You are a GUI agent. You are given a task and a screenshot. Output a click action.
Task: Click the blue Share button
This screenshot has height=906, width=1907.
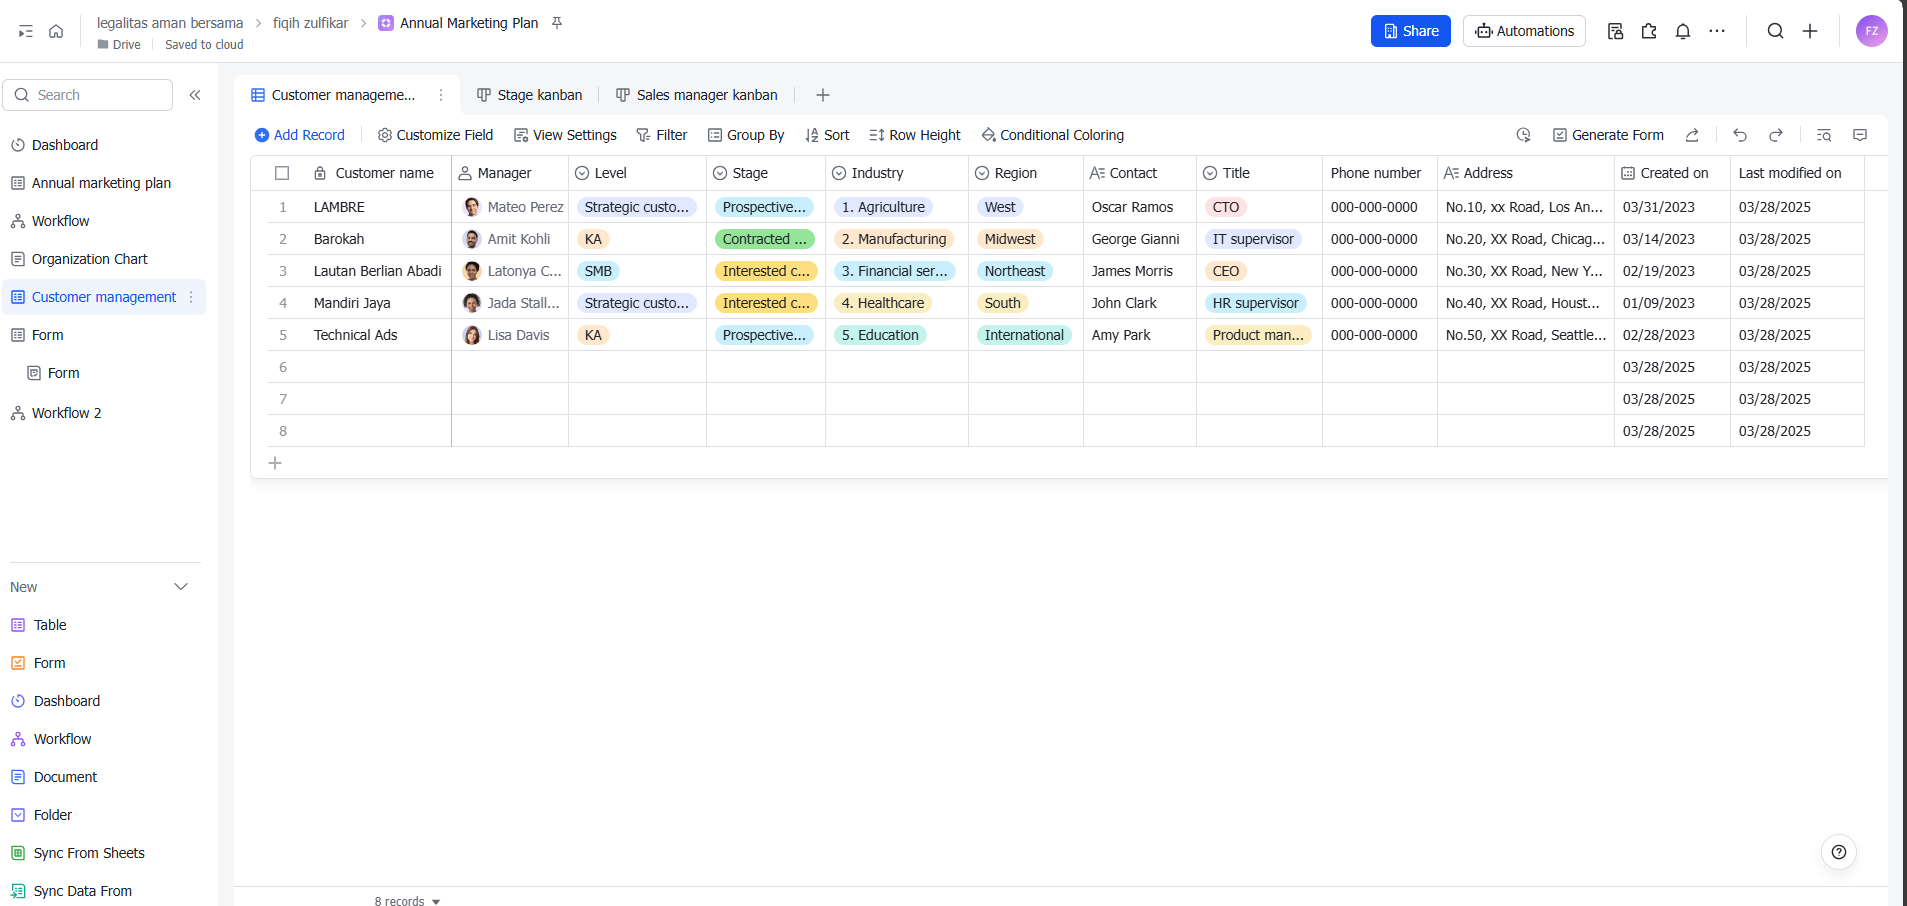[x=1410, y=31]
